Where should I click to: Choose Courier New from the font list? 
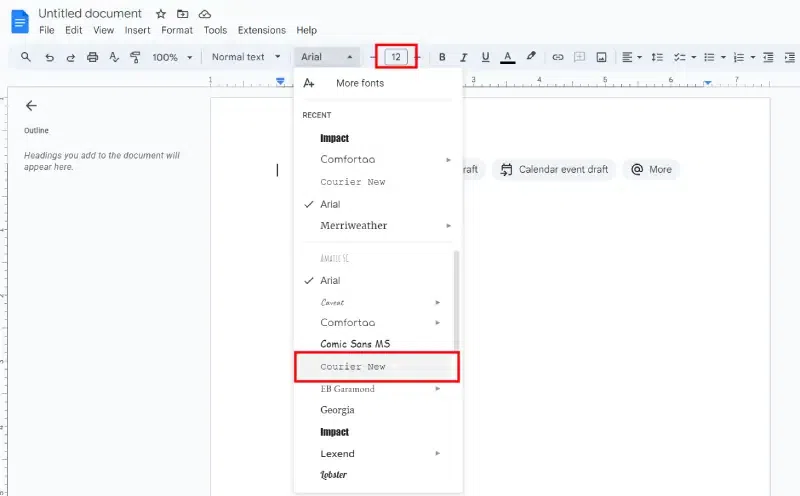[x=377, y=366]
